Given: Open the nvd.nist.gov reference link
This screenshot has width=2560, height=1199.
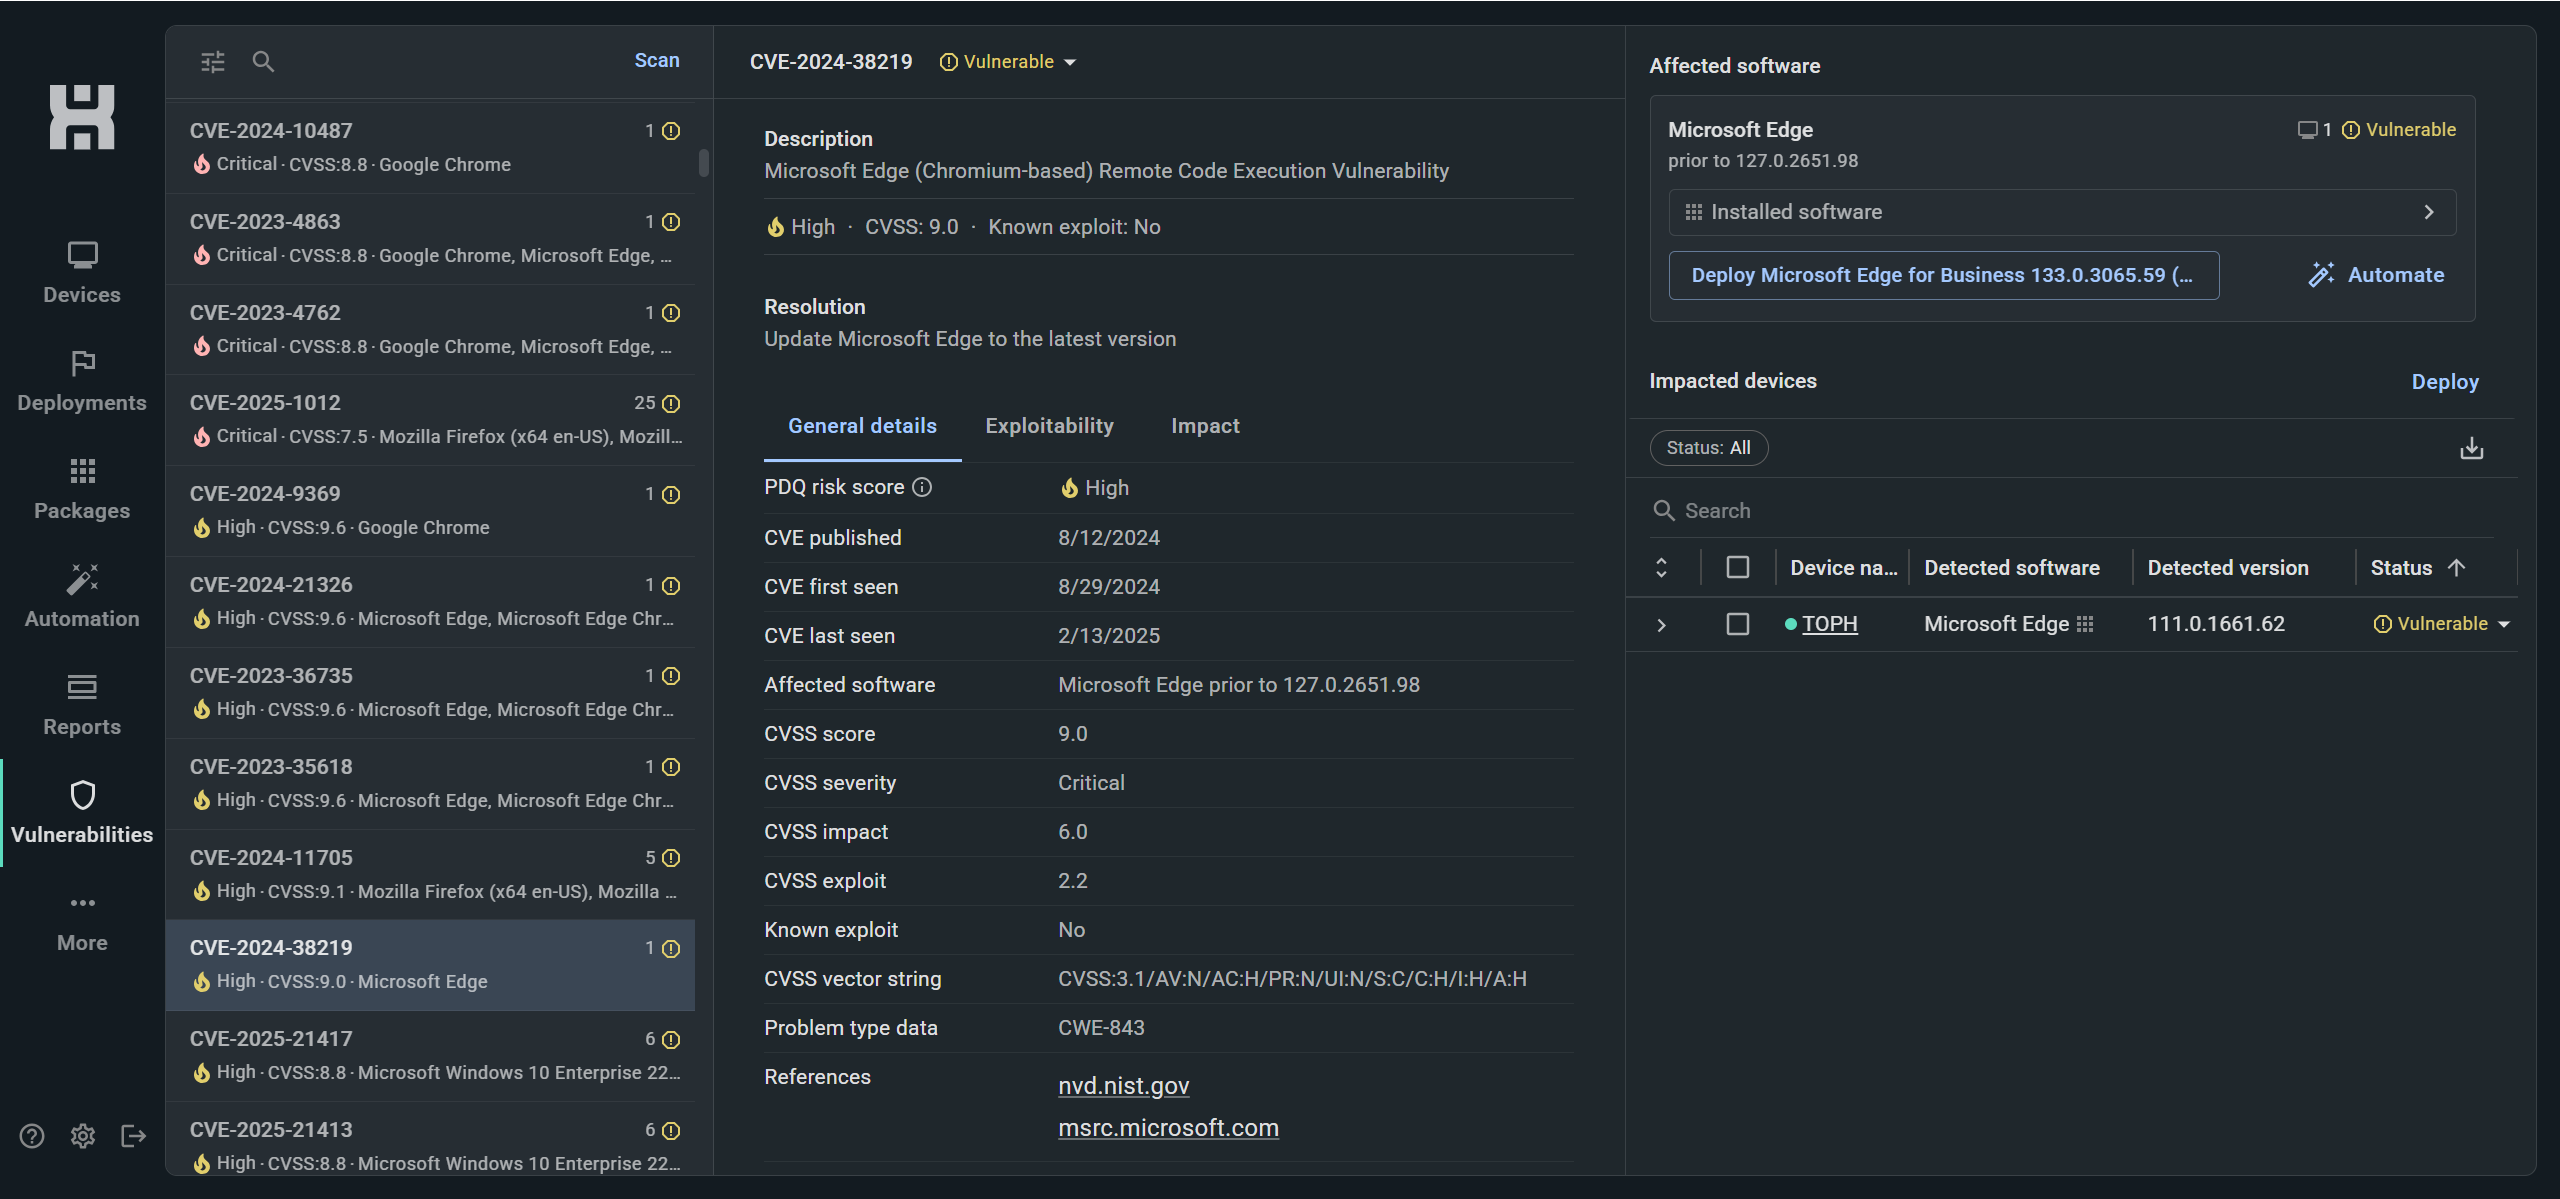Looking at the screenshot, I should [1123, 1086].
